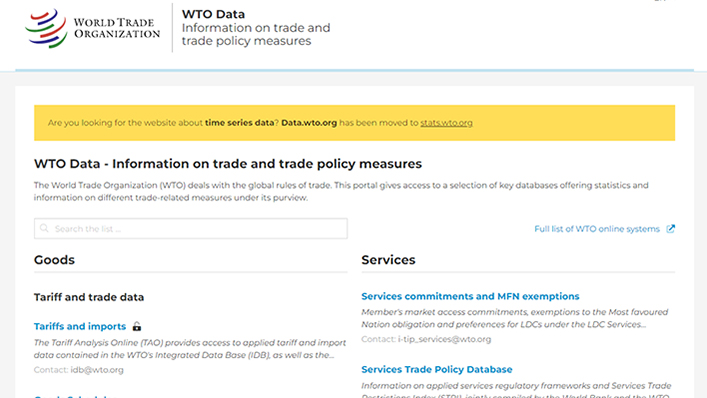Click the Tariff Analysis Online description text
This screenshot has height=398, width=707.
190,349
